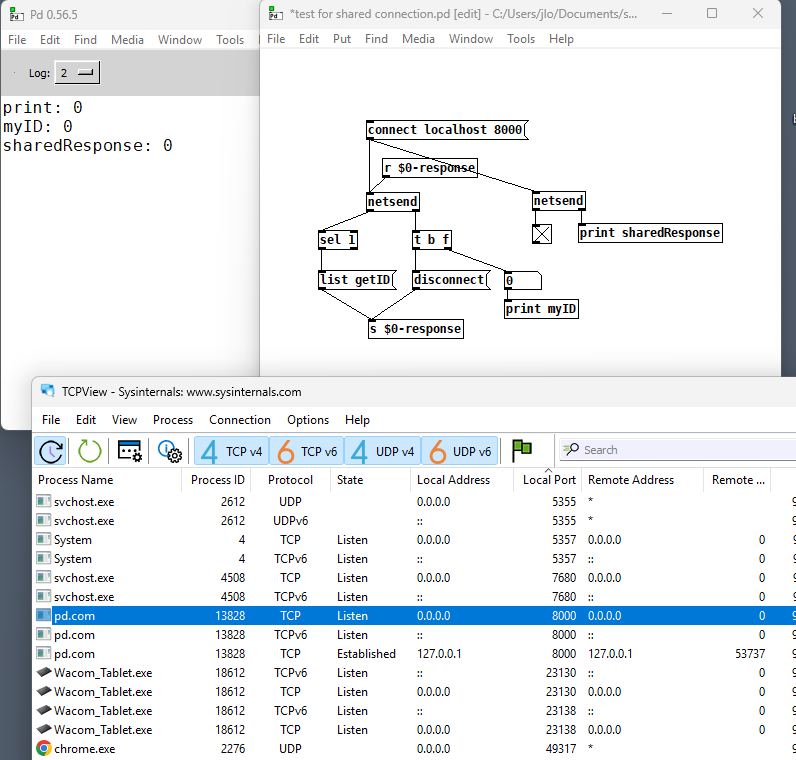The width and height of the screenshot is (796, 760).
Task: Click the green refresh arrow in TCPView
Action: pos(89,451)
